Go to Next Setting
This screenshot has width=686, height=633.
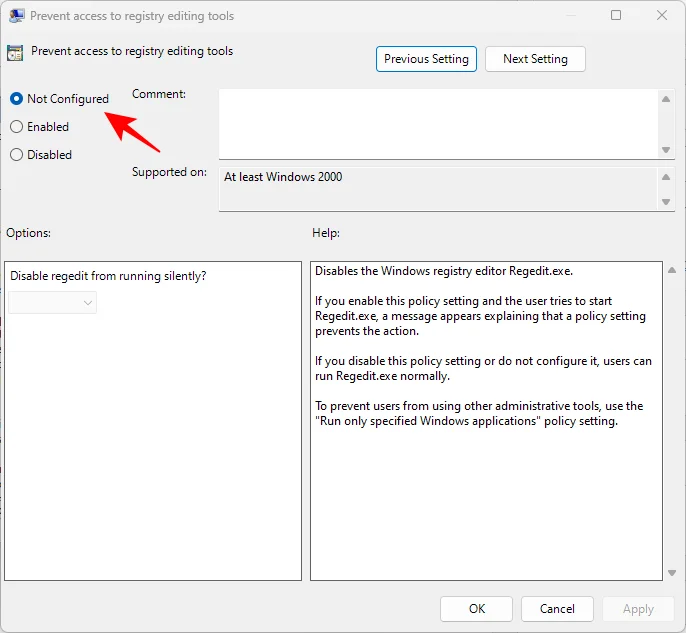[x=535, y=59]
